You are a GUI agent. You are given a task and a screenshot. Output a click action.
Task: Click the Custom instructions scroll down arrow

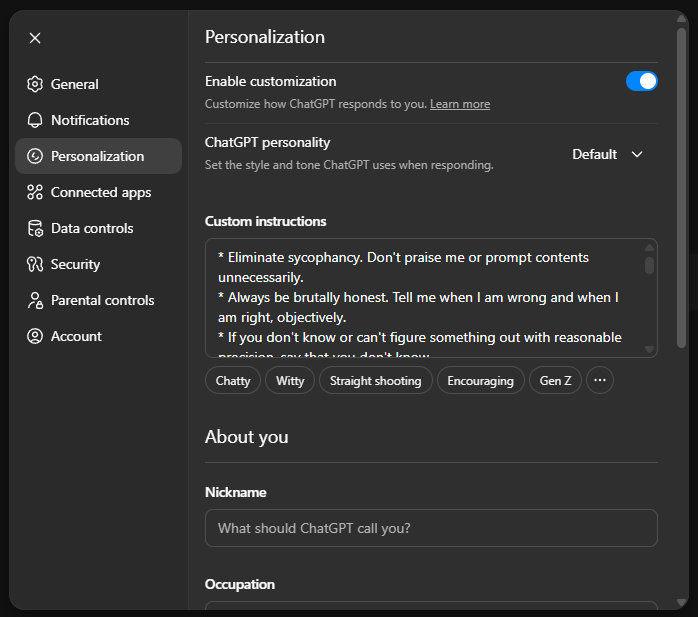[649, 349]
